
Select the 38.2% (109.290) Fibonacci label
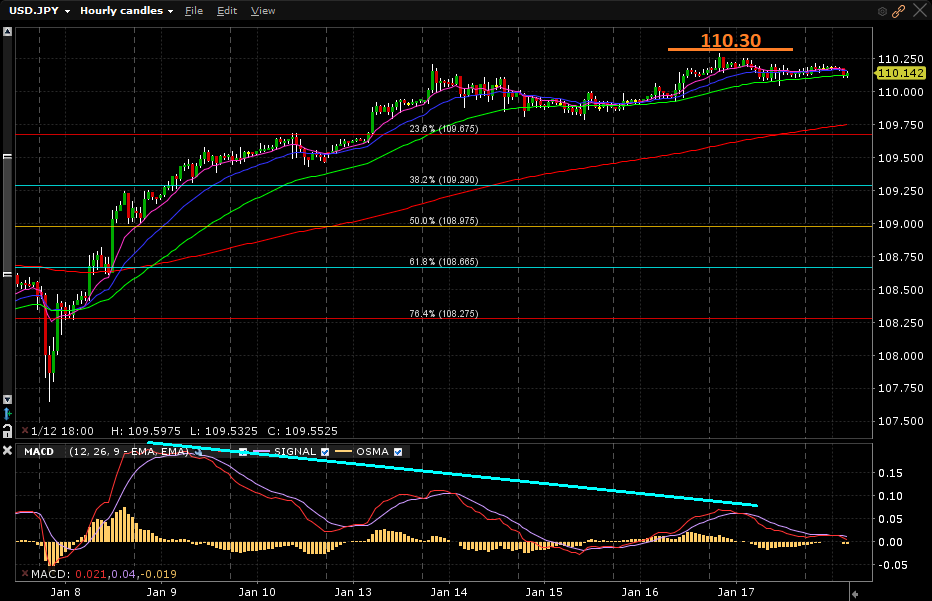click(x=443, y=180)
